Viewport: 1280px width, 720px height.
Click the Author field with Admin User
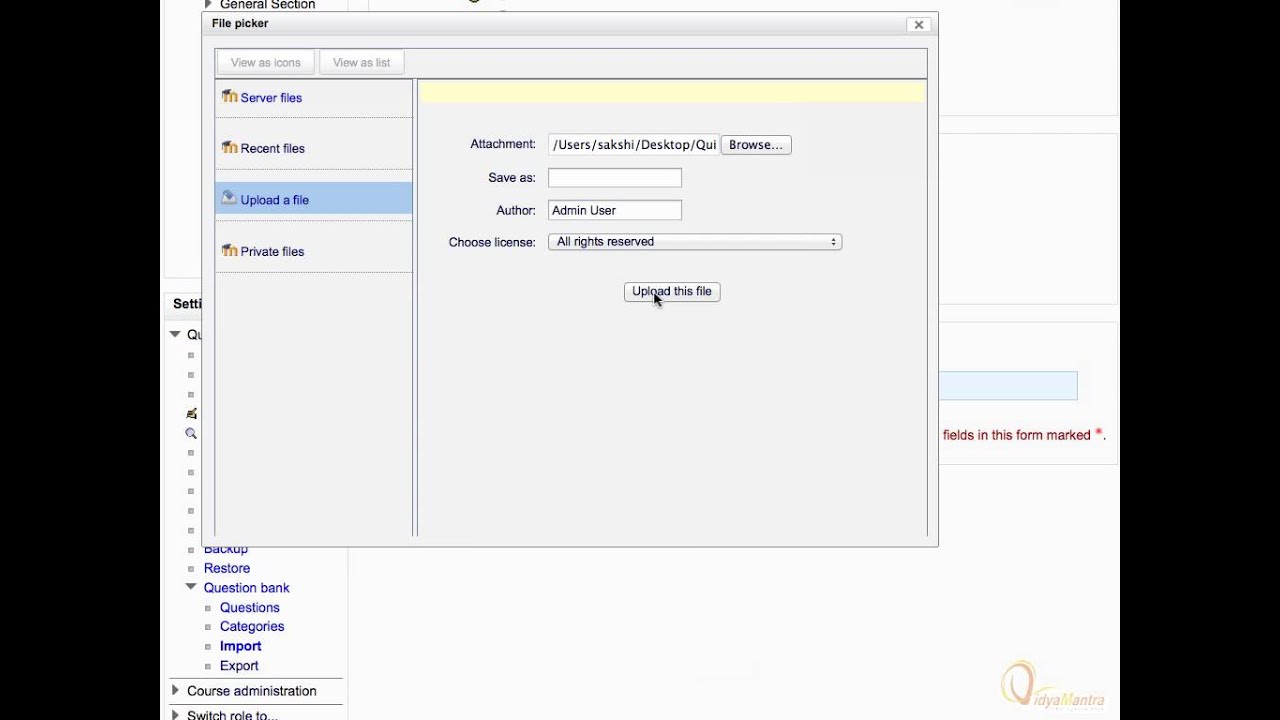pyautogui.click(x=615, y=210)
